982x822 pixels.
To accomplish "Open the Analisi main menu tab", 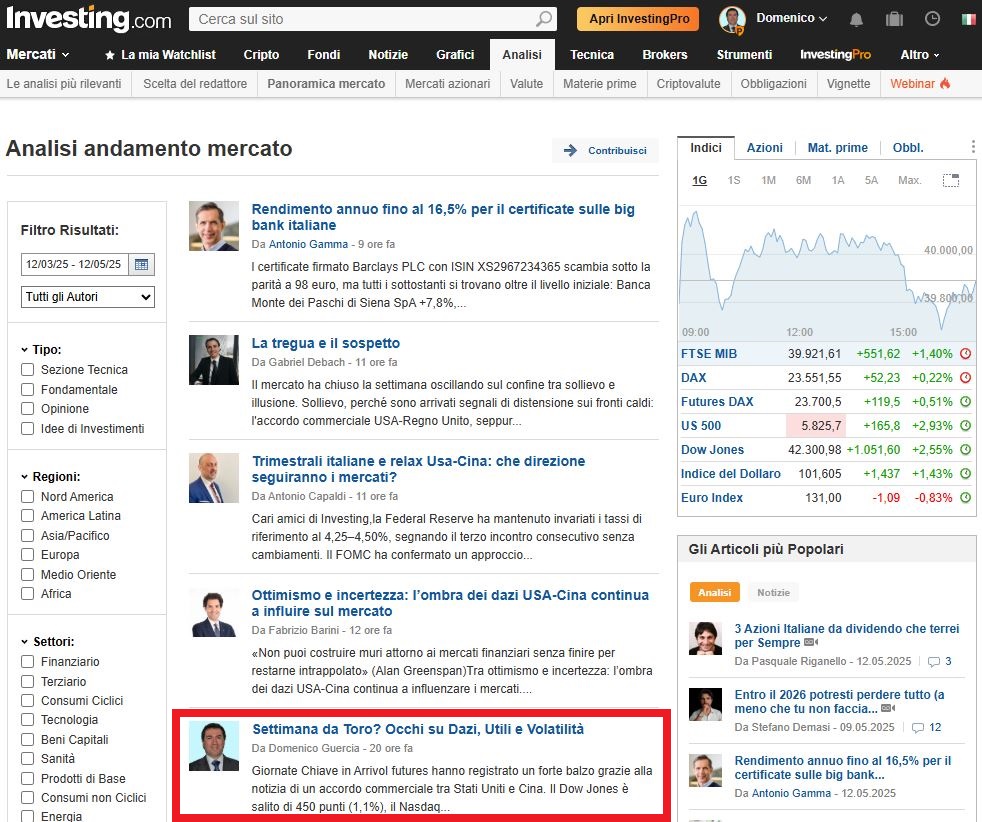I will click(x=522, y=54).
